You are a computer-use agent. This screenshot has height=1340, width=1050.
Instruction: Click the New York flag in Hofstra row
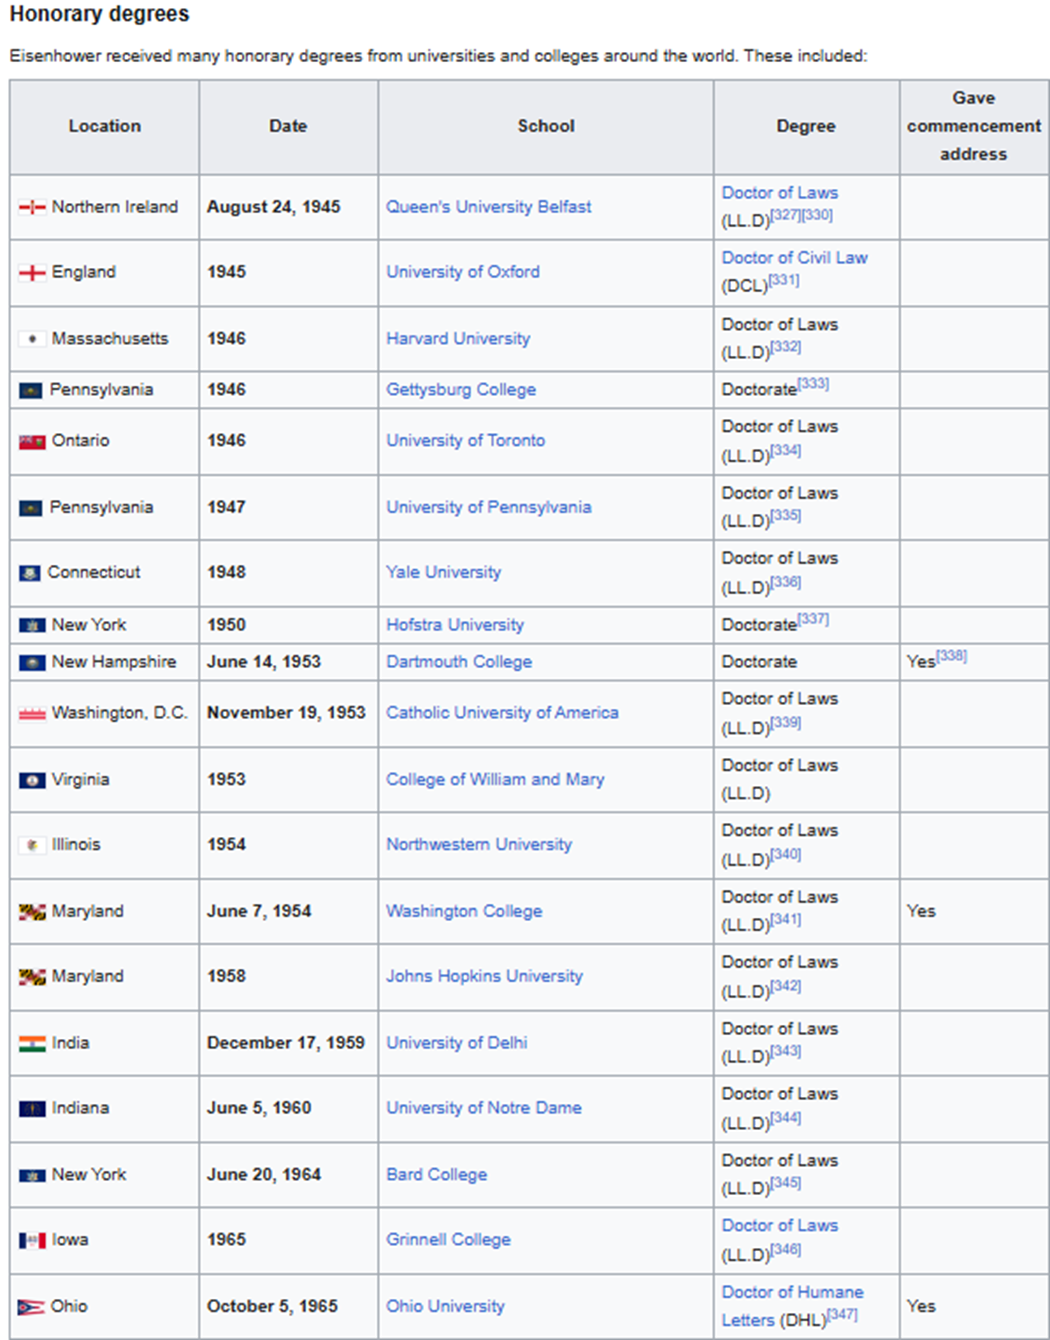coord(32,625)
